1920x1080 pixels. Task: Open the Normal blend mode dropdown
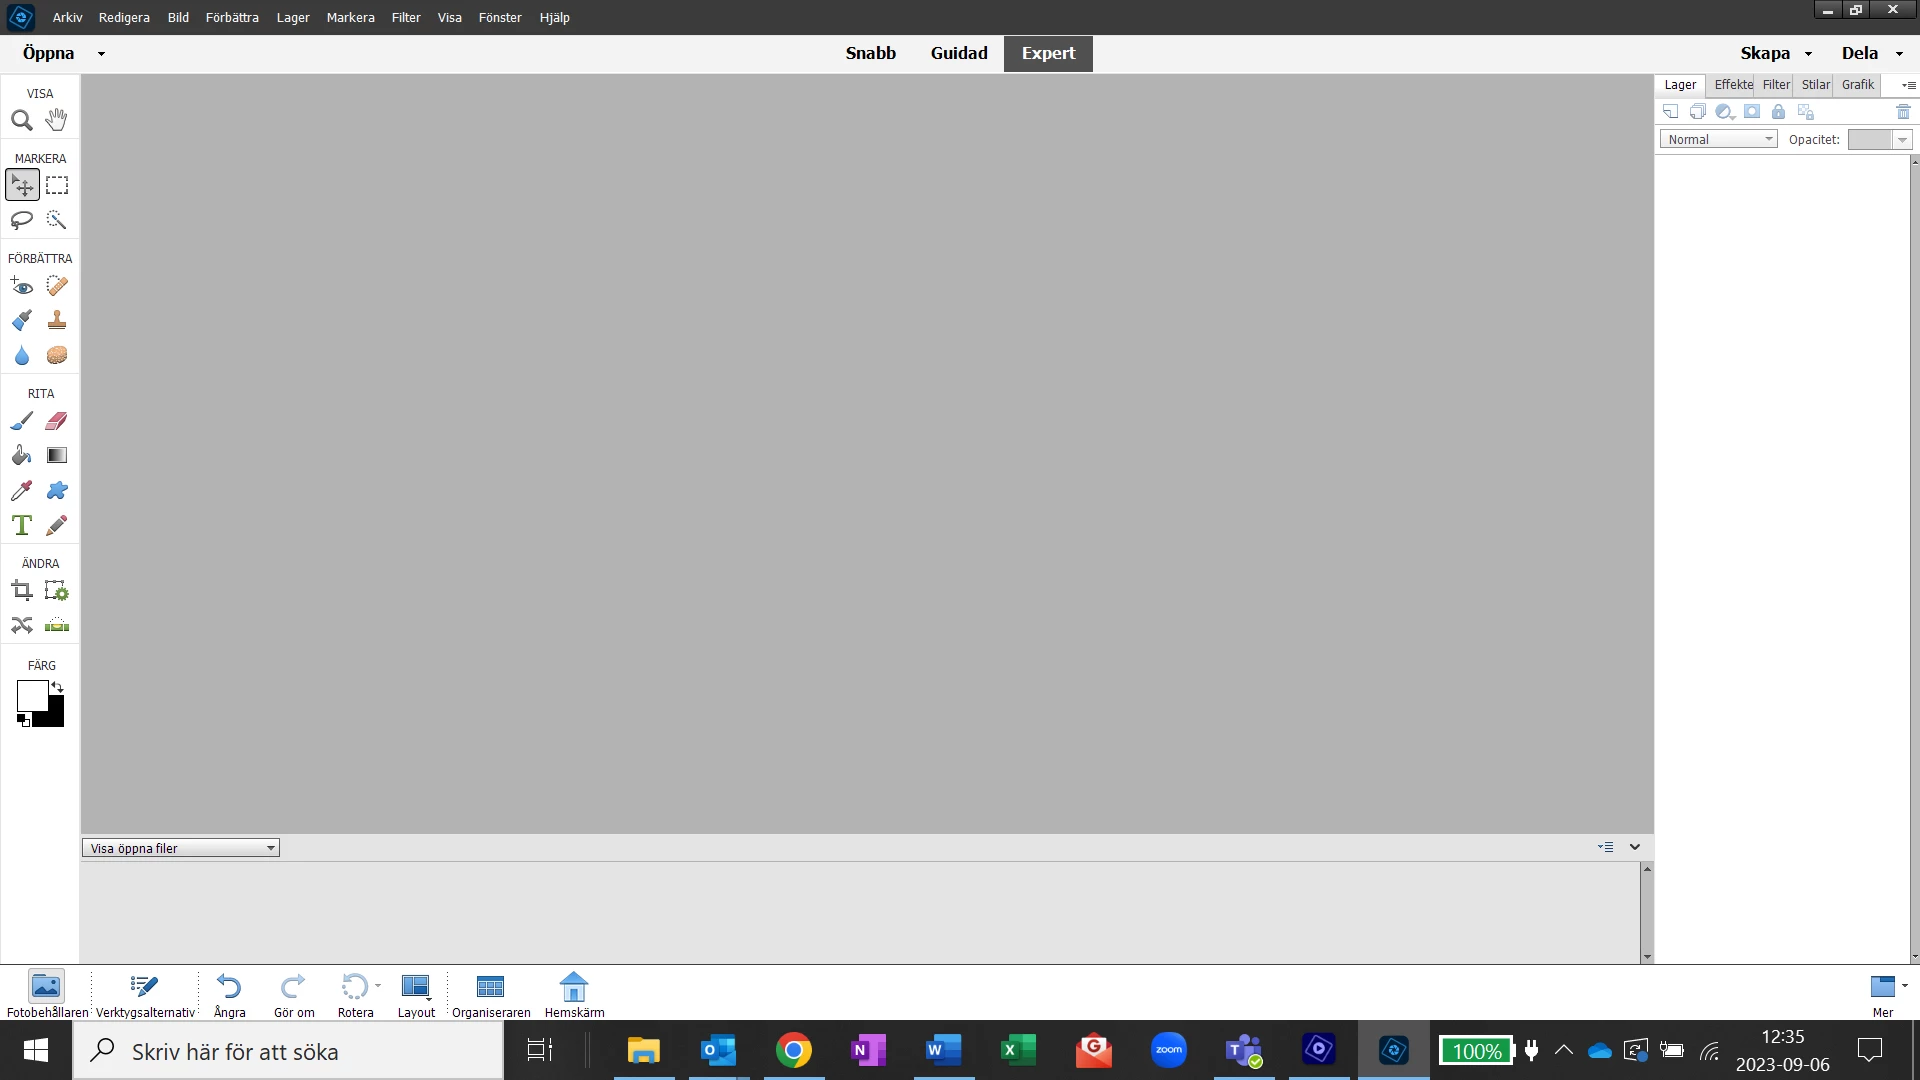tap(1718, 139)
